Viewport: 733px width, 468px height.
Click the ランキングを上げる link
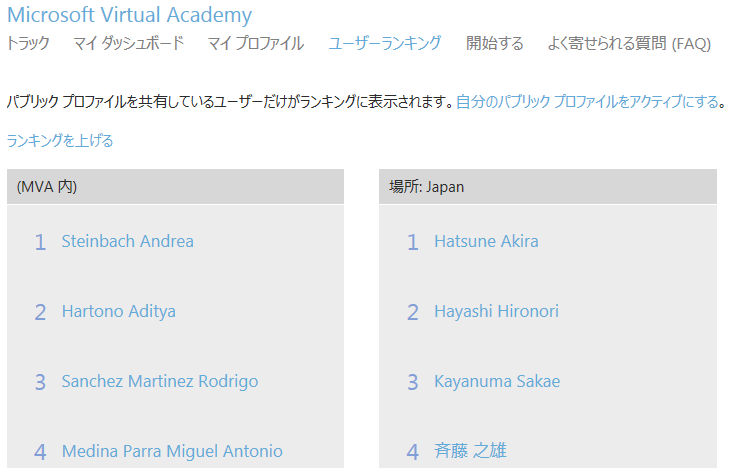tap(60, 140)
